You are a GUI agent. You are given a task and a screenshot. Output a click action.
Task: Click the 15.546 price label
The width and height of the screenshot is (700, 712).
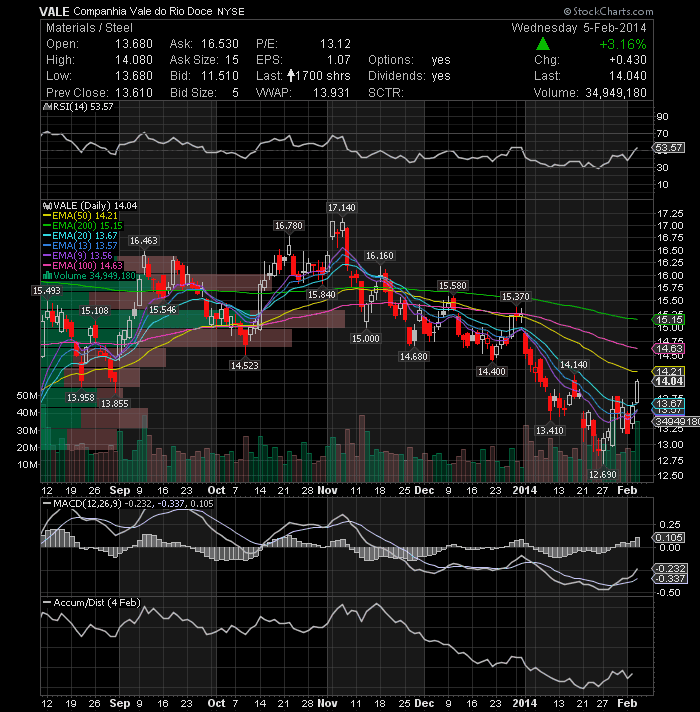point(163,310)
